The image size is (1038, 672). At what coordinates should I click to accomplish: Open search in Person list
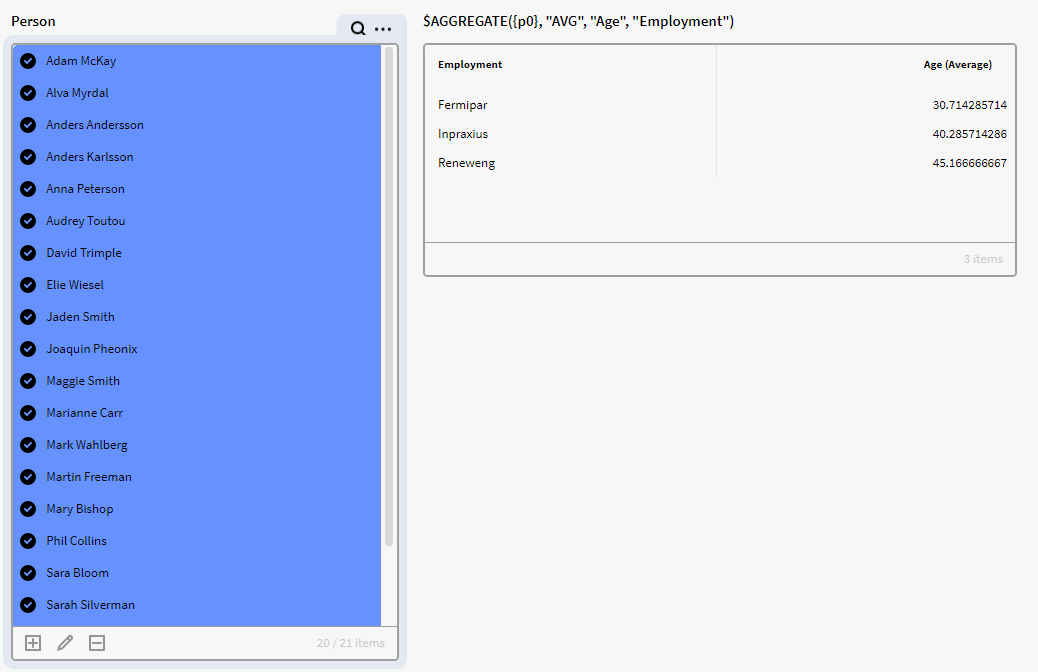click(x=358, y=29)
